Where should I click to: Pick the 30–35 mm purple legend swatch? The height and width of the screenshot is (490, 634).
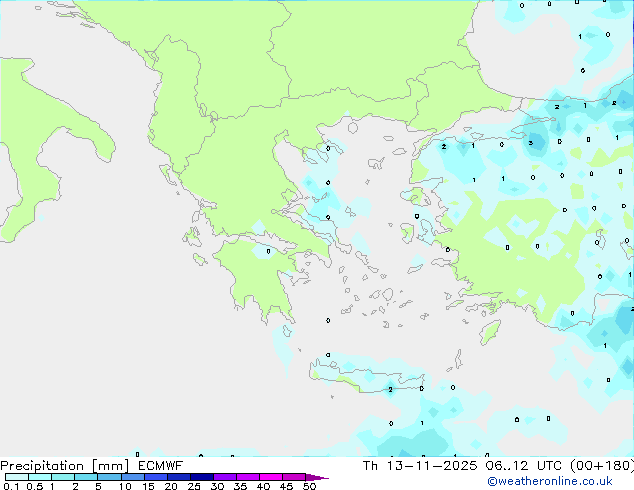click(x=225, y=477)
